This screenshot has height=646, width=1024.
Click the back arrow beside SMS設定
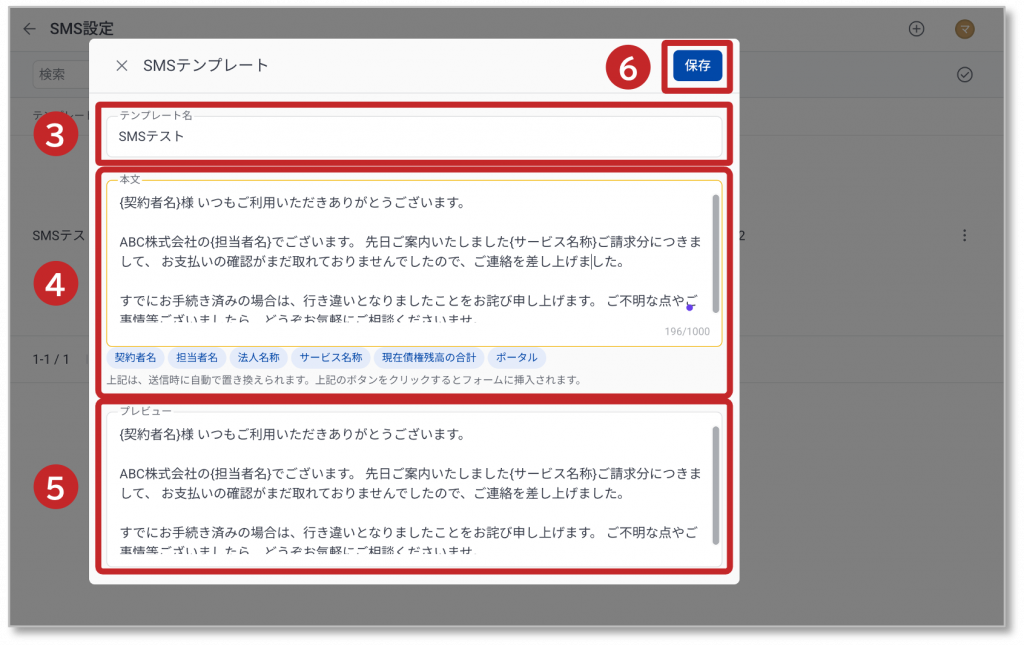click(x=30, y=29)
